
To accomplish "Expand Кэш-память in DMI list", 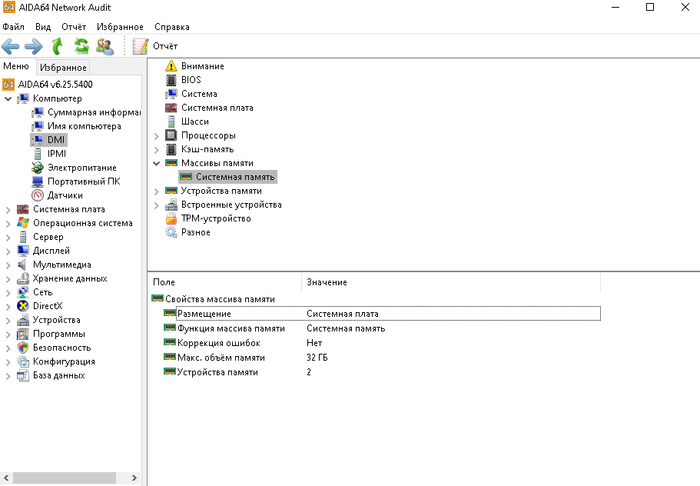I will tap(156, 150).
